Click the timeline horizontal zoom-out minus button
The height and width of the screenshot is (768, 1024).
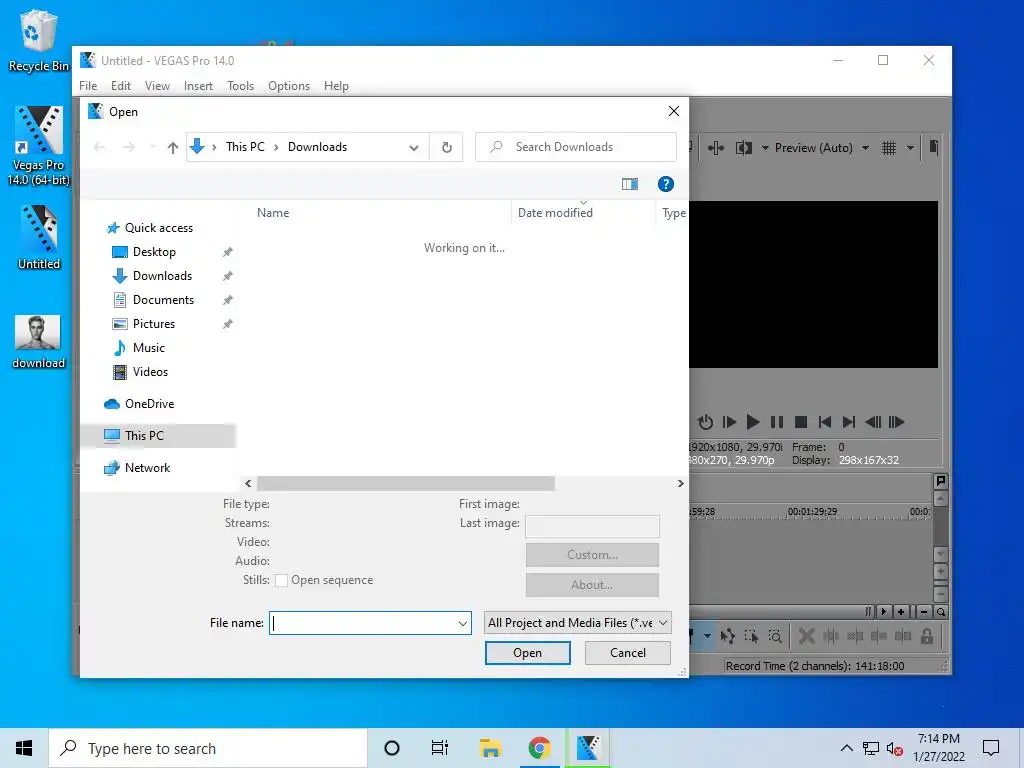click(x=924, y=613)
